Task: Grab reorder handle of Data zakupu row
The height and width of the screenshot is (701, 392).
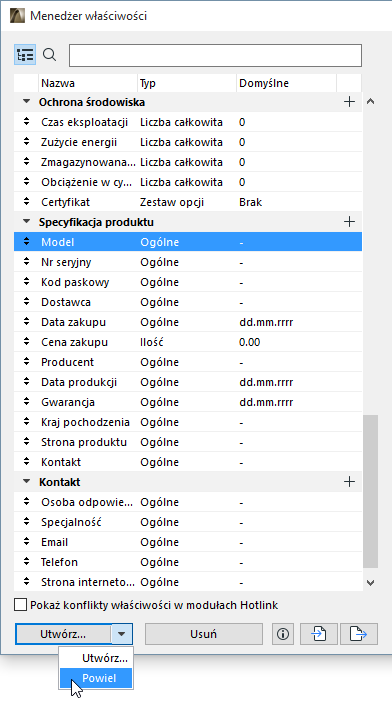Action: pos(26,322)
